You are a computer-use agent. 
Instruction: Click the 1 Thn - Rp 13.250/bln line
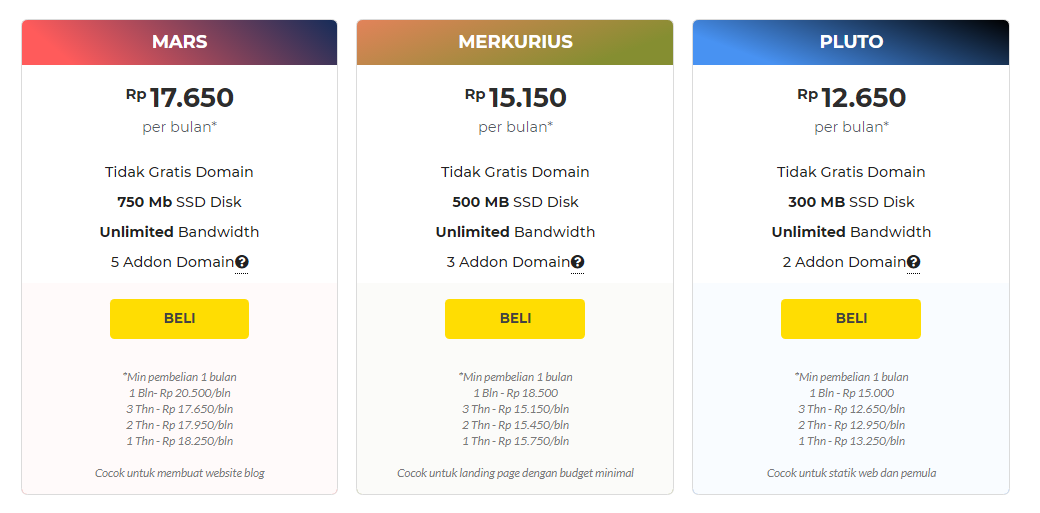pyautogui.click(x=852, y=441)
